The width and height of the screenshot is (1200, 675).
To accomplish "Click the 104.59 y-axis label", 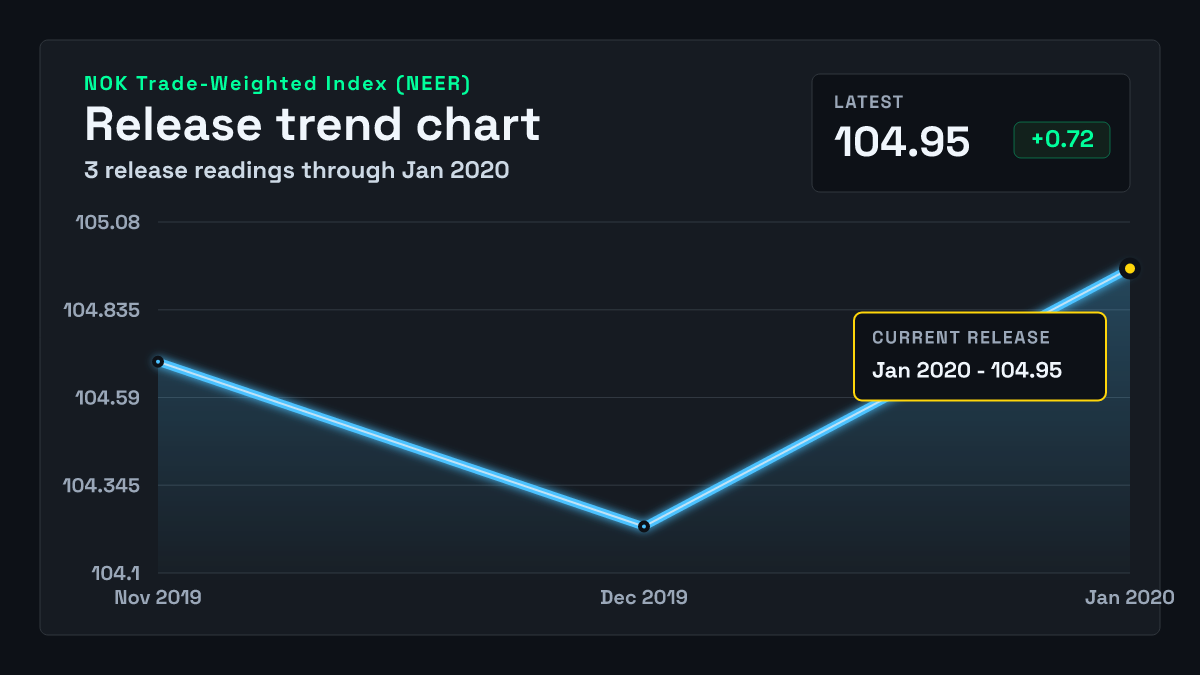I will point(108,398).
